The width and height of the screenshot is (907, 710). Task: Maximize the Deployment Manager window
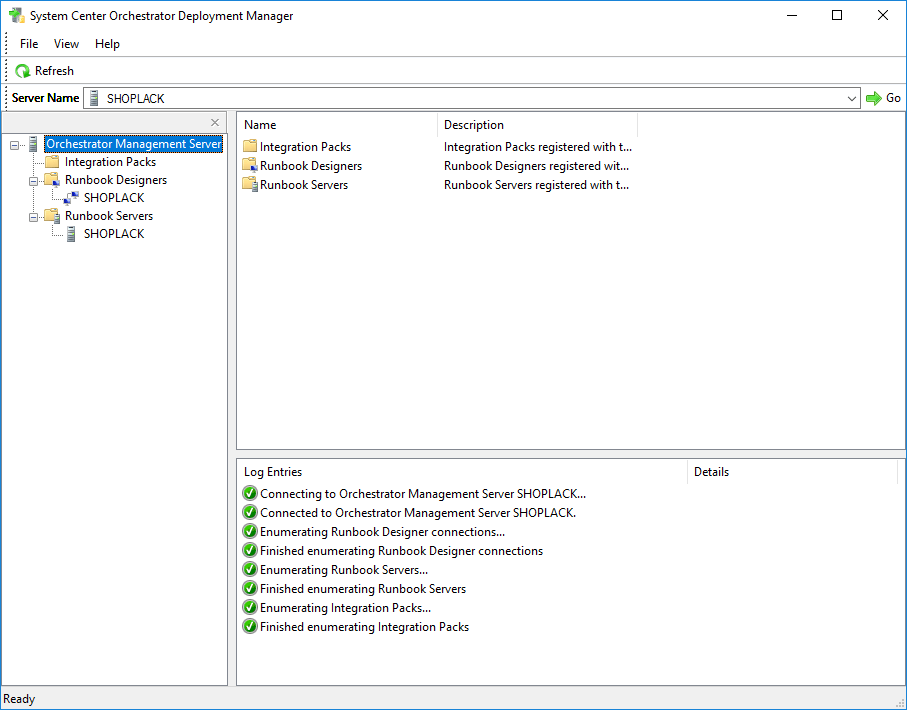click(x=837, y=16)
